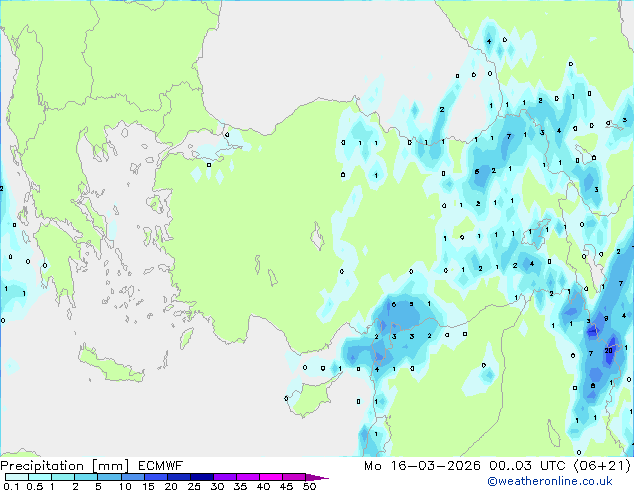Click the legend value '25'
The height and width of the screenshot is (490, 634).
(x=194, y=486)
